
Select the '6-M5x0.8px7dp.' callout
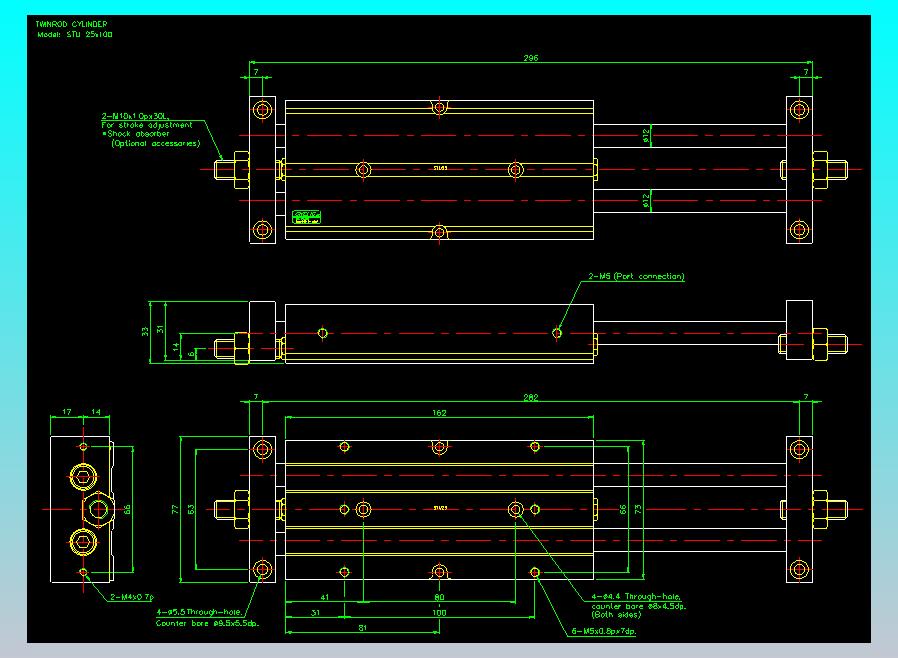coord(604,632)
